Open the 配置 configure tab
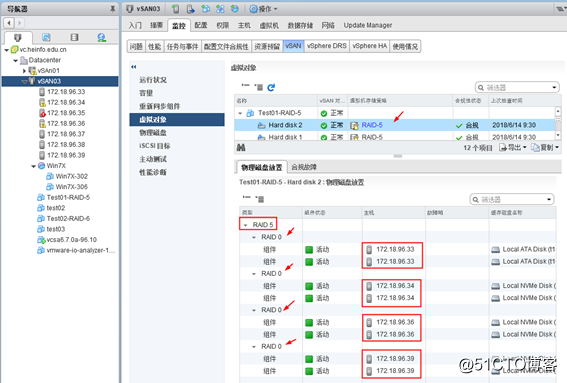This screenshot has width=567, height=383. tap(201, 25)
